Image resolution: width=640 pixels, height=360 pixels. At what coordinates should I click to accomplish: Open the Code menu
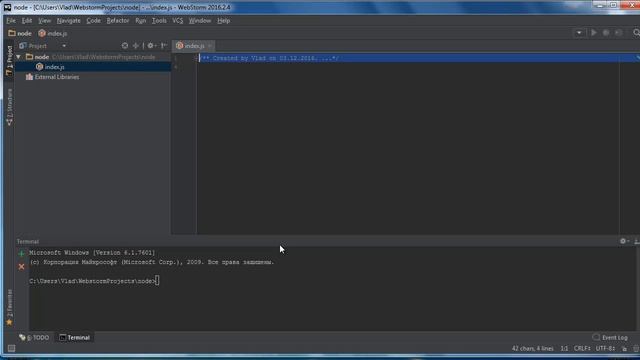(x=93, y=20)
